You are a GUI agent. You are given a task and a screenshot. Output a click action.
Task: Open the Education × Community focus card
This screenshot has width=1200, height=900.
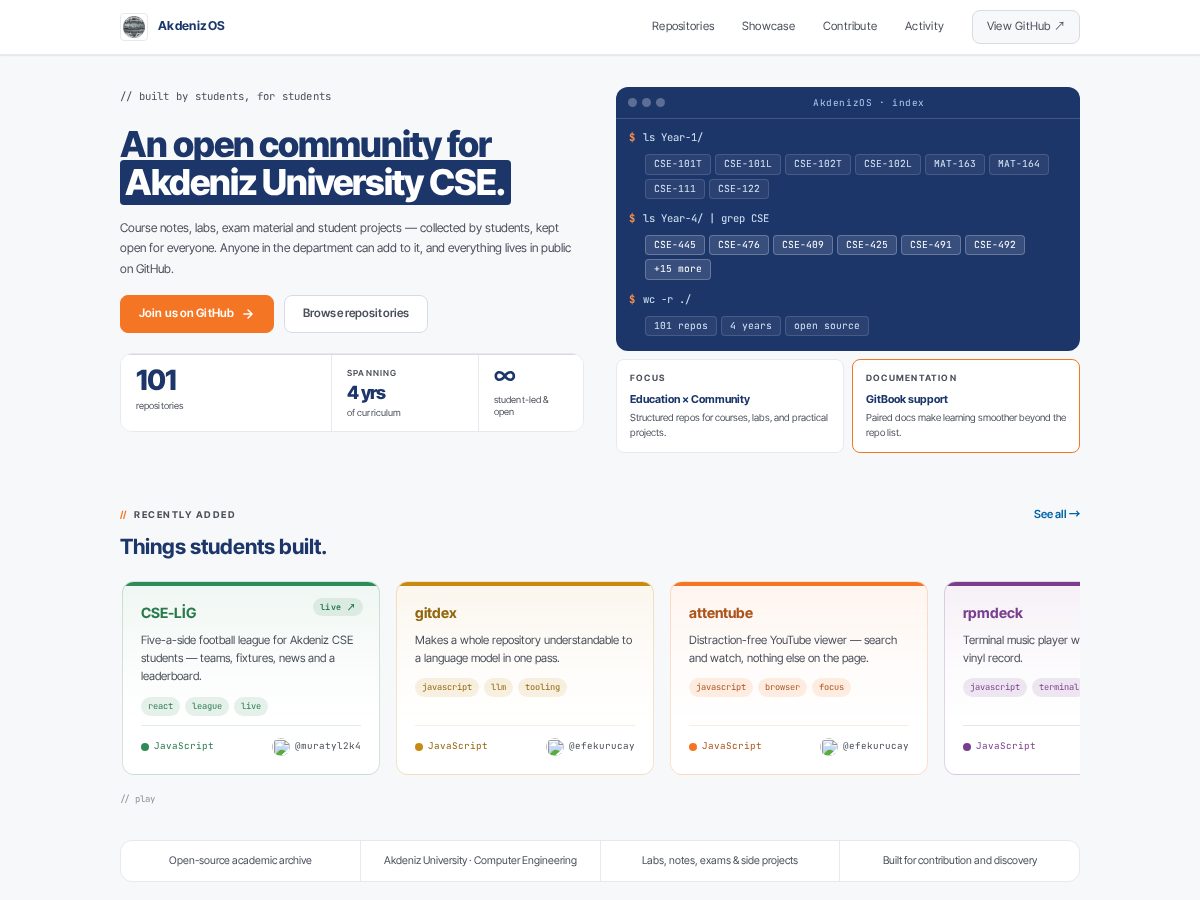coord(730,406)
